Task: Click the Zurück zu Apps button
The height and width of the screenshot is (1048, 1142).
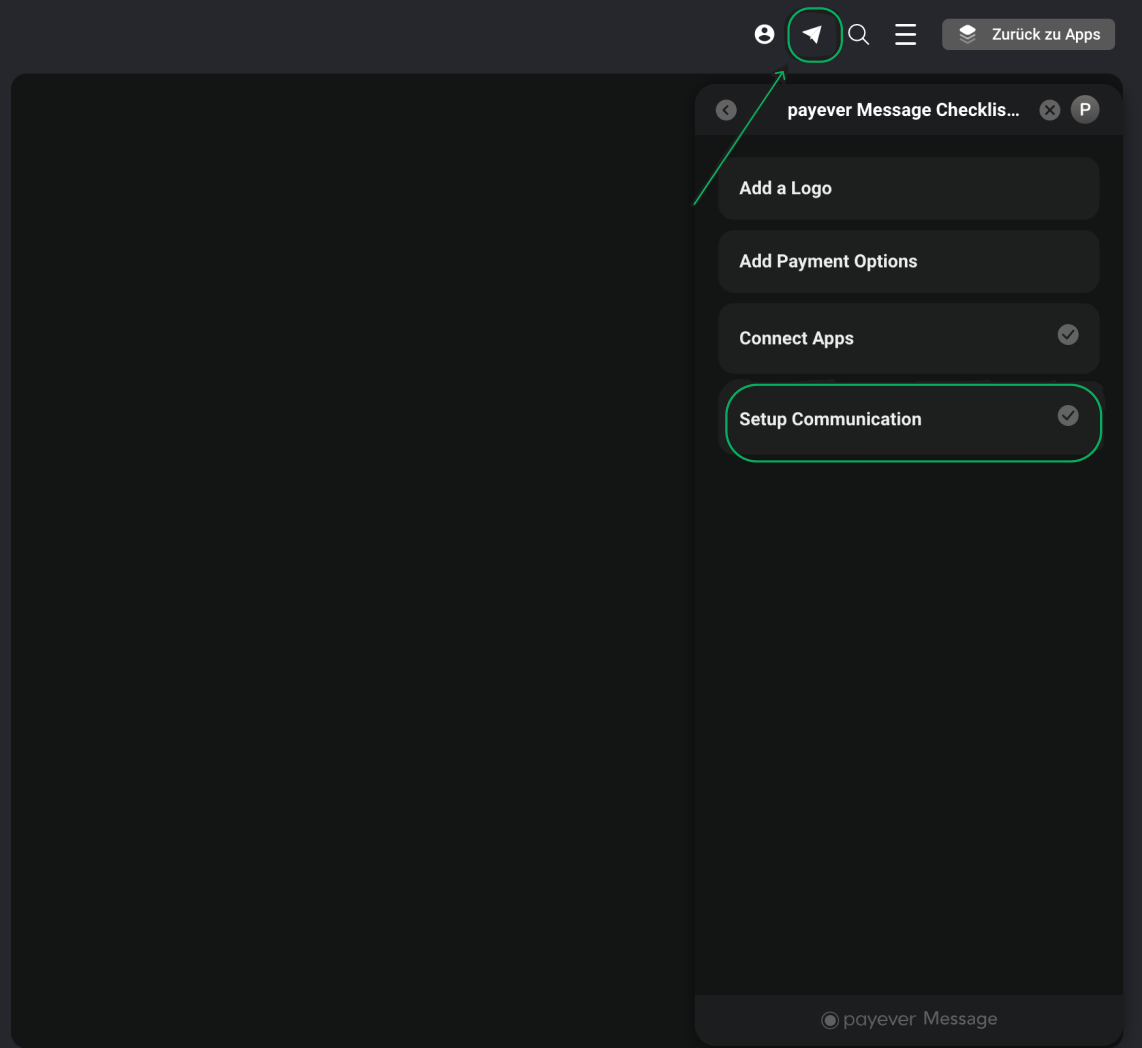Action: click(x=1028, y=34)
